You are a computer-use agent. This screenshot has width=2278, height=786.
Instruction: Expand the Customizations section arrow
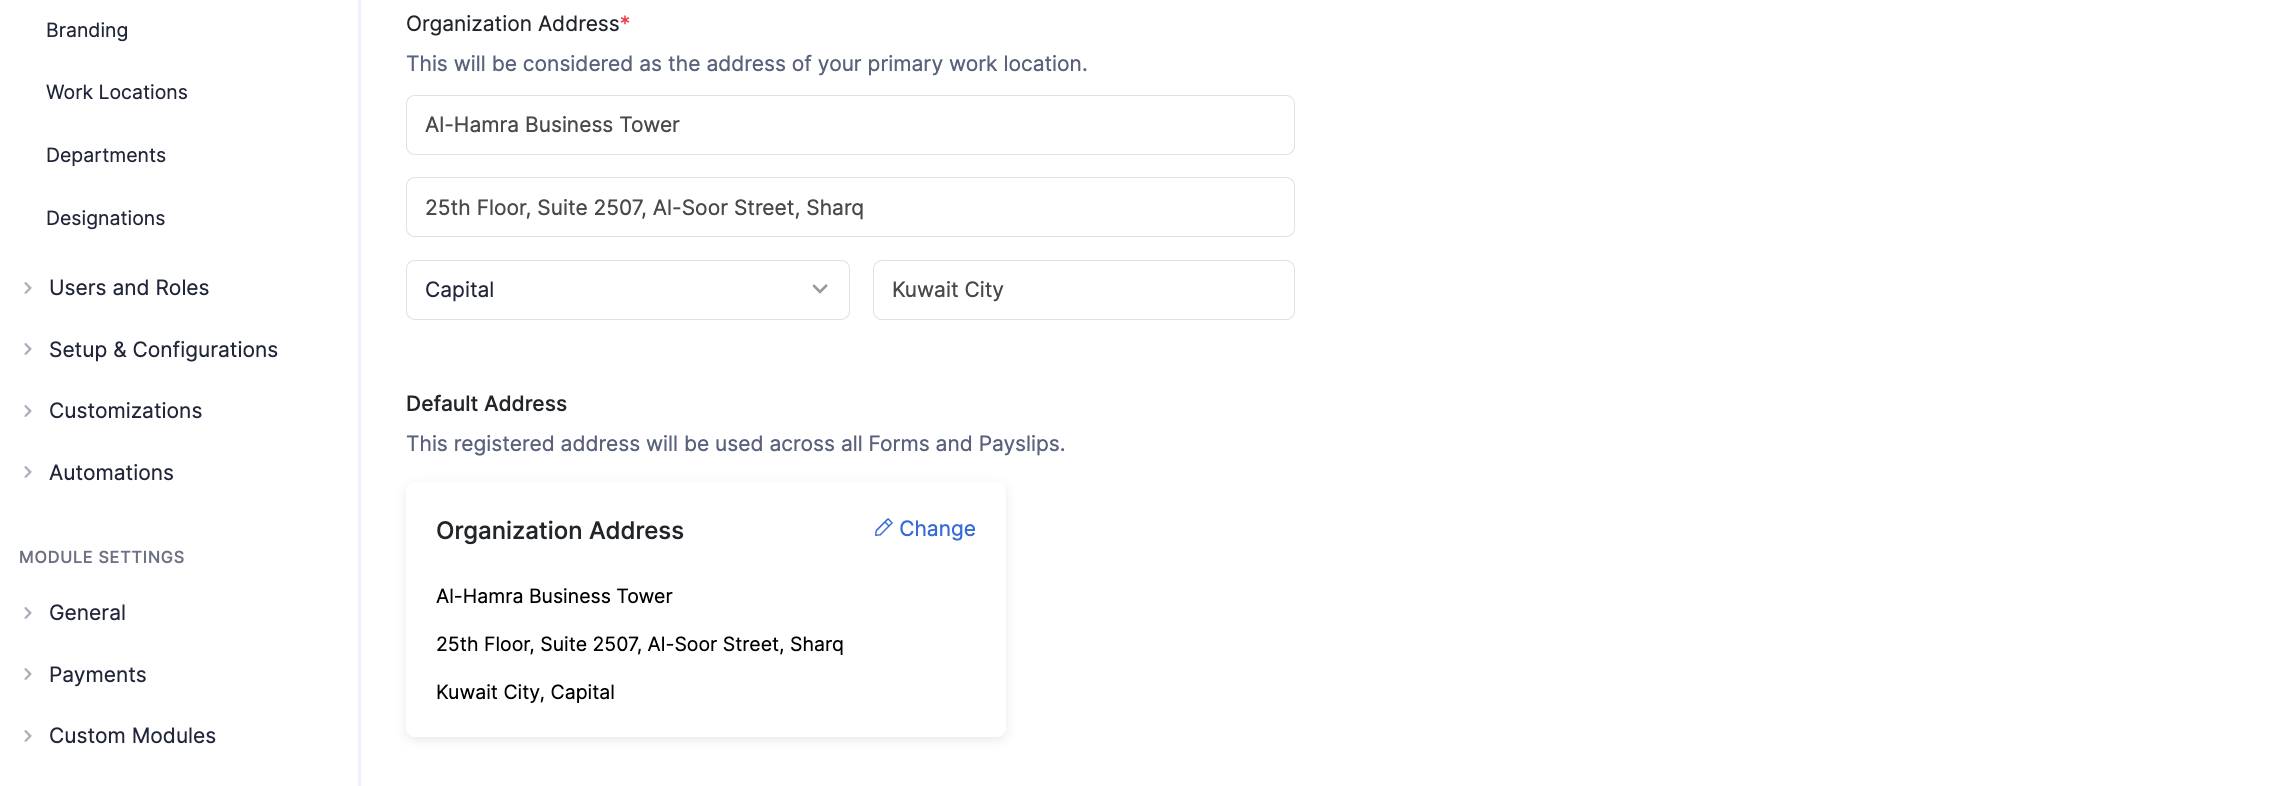(x=28, y=411)
